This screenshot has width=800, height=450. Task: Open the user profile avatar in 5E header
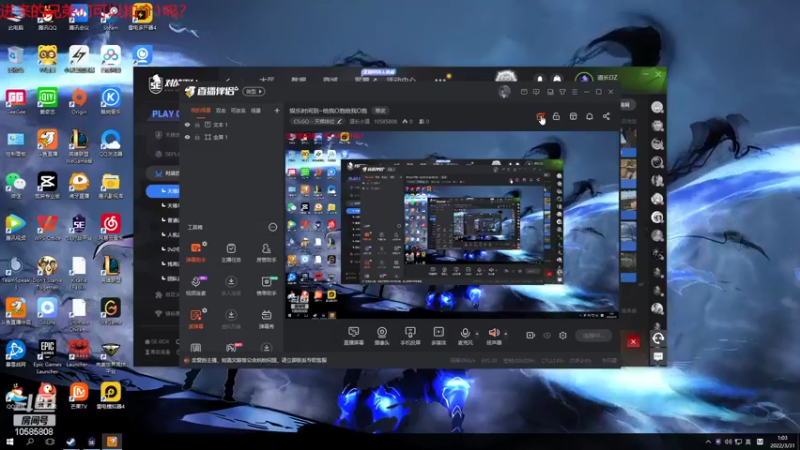click(584, 78)
